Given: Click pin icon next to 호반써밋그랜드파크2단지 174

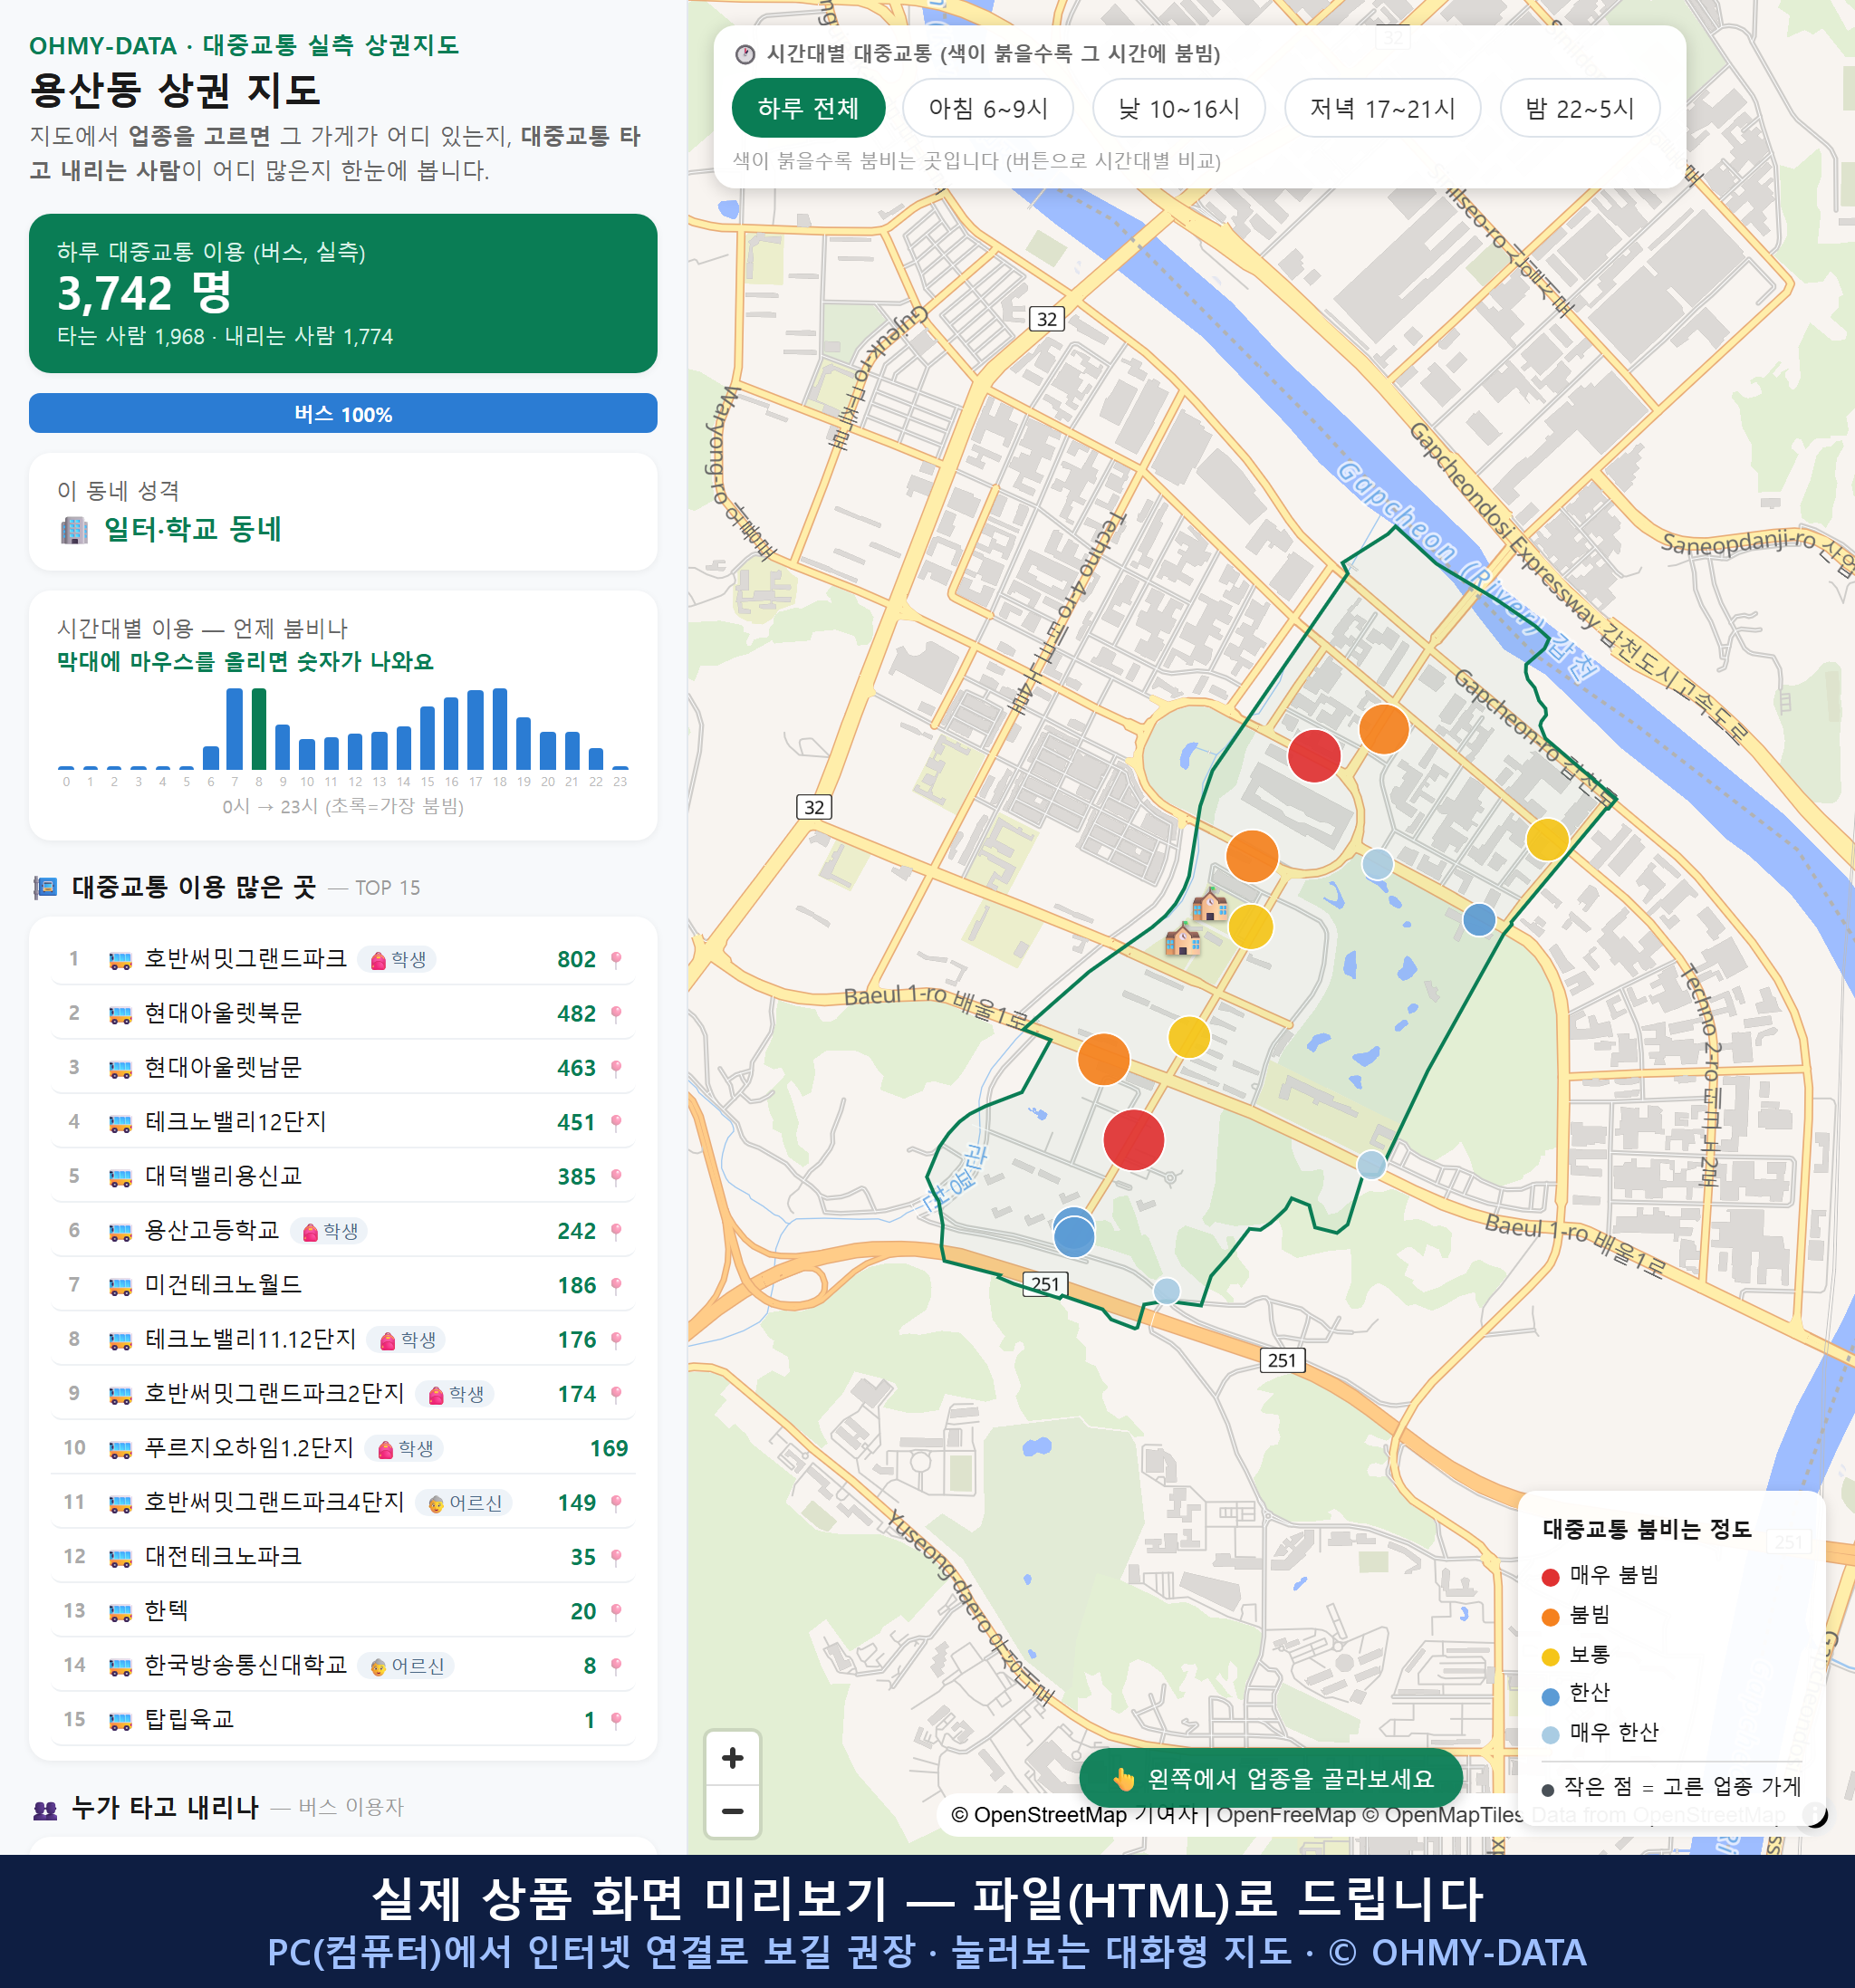Looking at the screenshot, I should coord(616,1394).
